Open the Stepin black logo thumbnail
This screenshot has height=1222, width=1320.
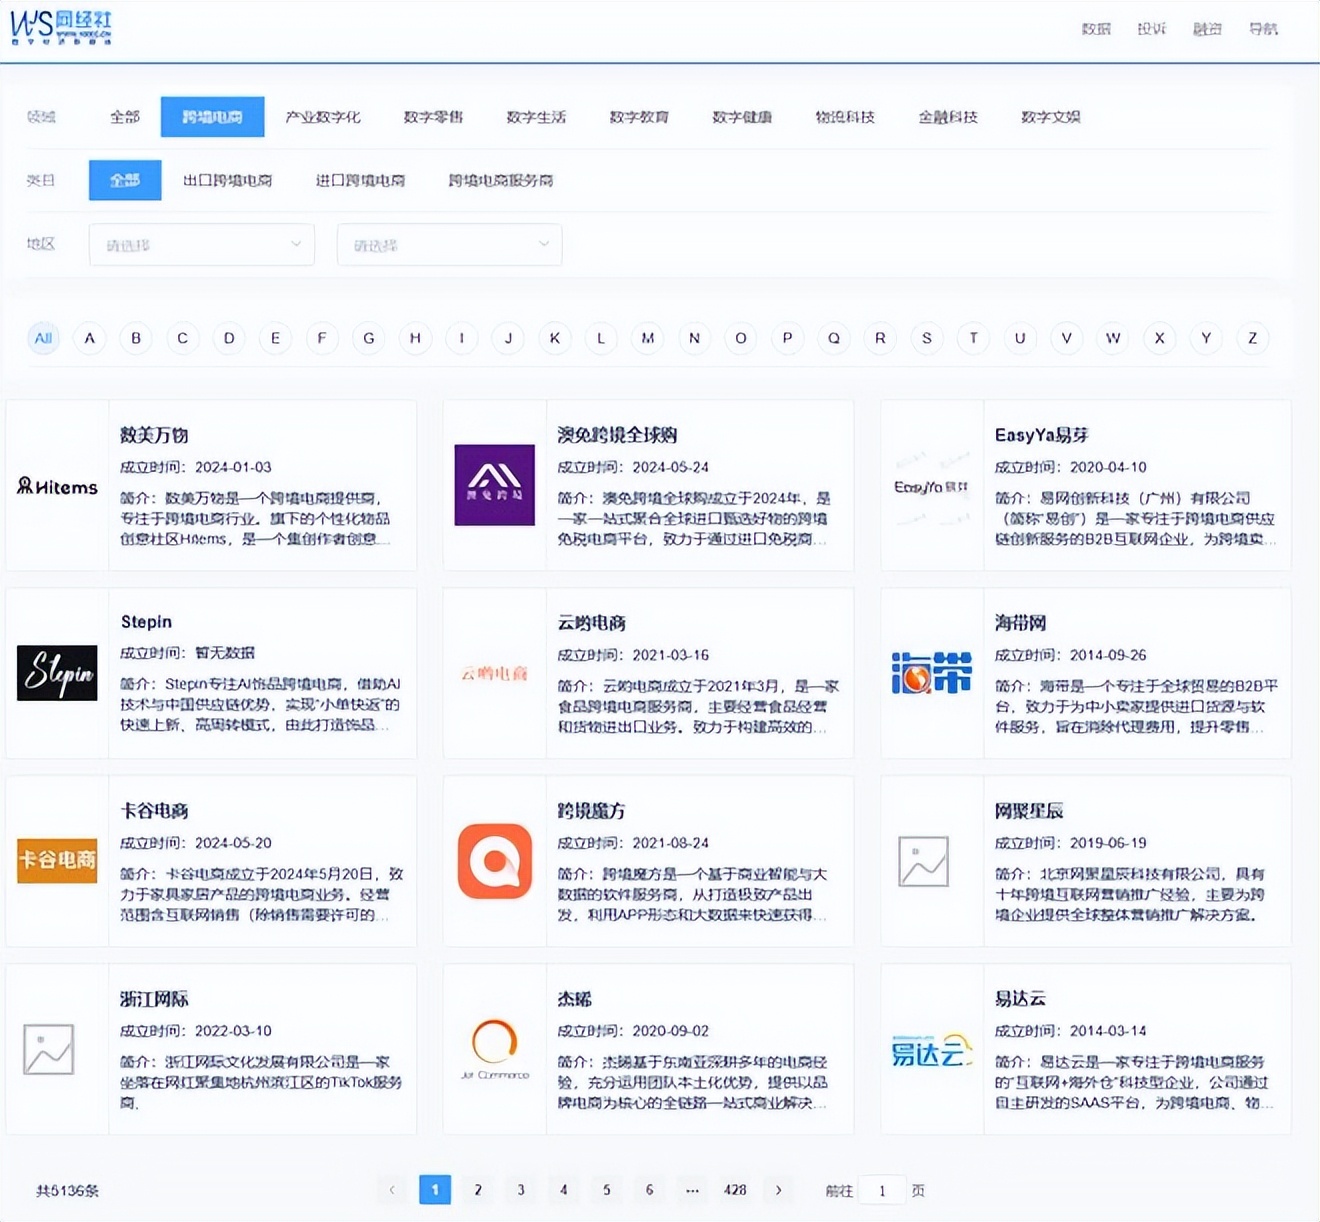pyautogui.click(x=57, y=673)
